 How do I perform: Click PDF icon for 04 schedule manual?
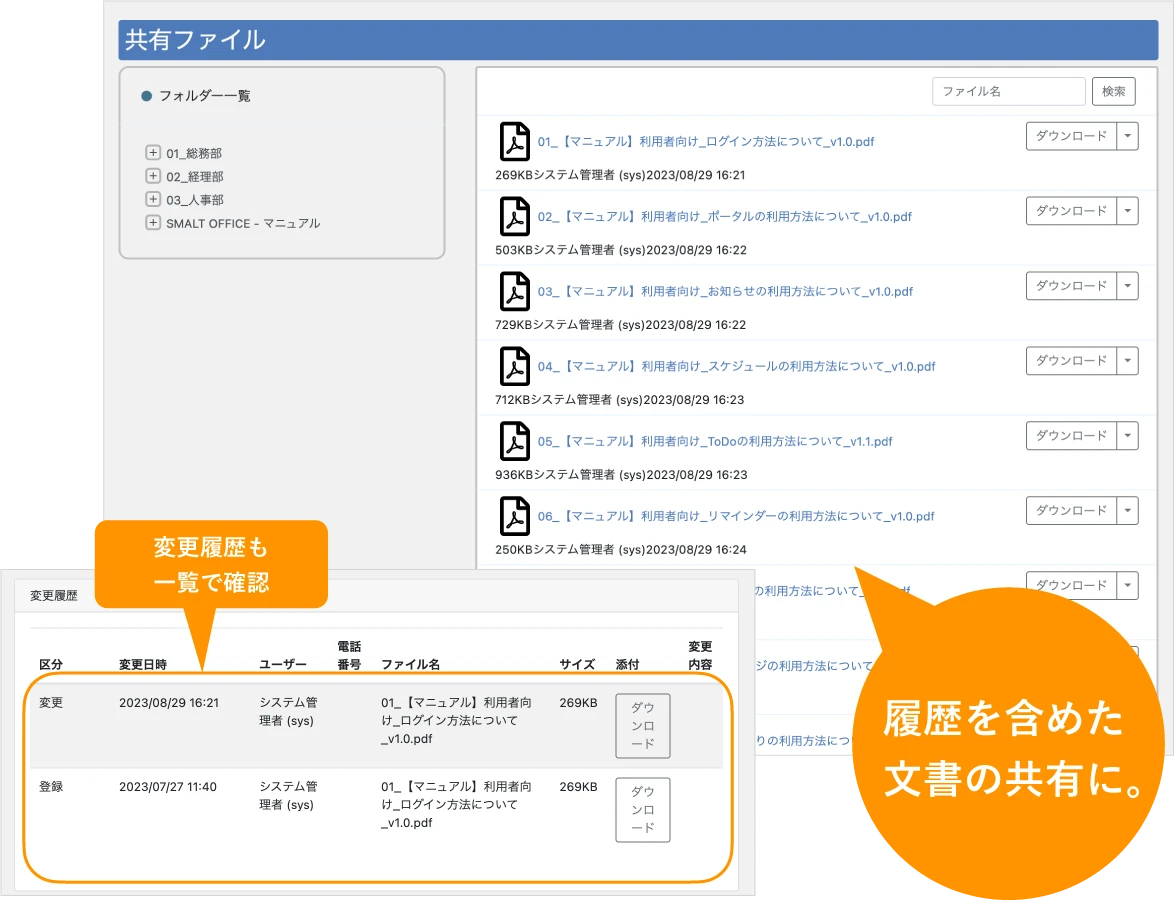(514, 367)
